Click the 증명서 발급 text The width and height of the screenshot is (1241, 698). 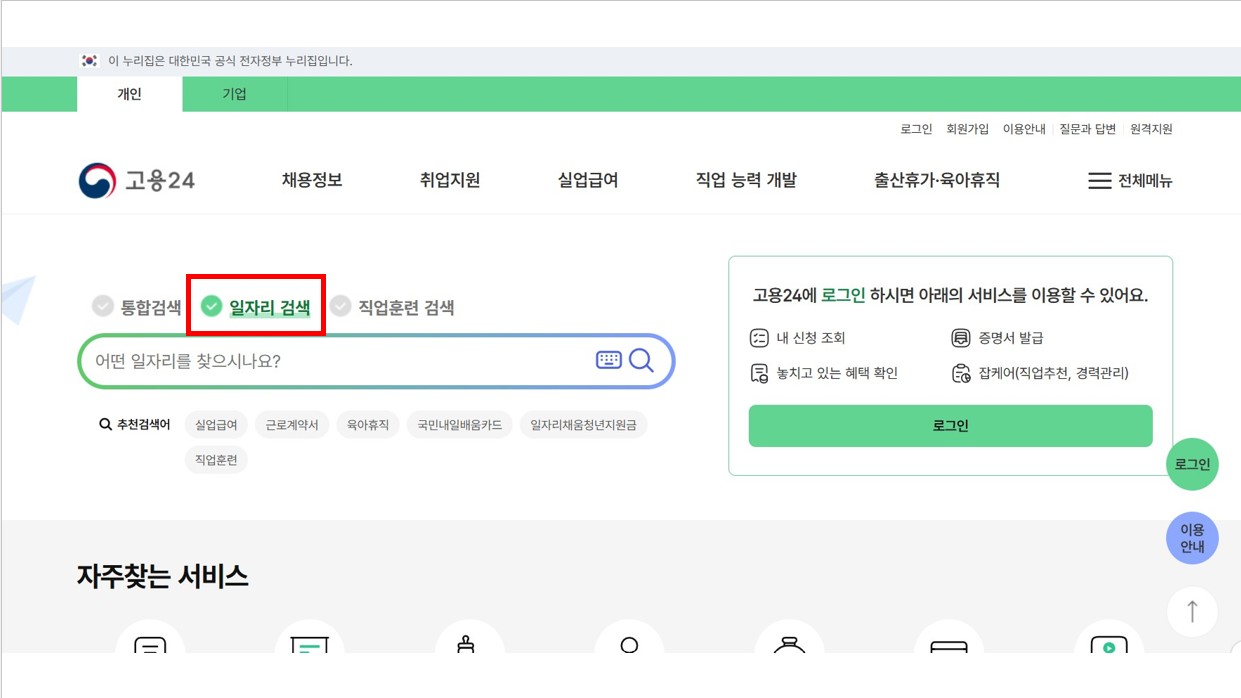point(1011,338)
